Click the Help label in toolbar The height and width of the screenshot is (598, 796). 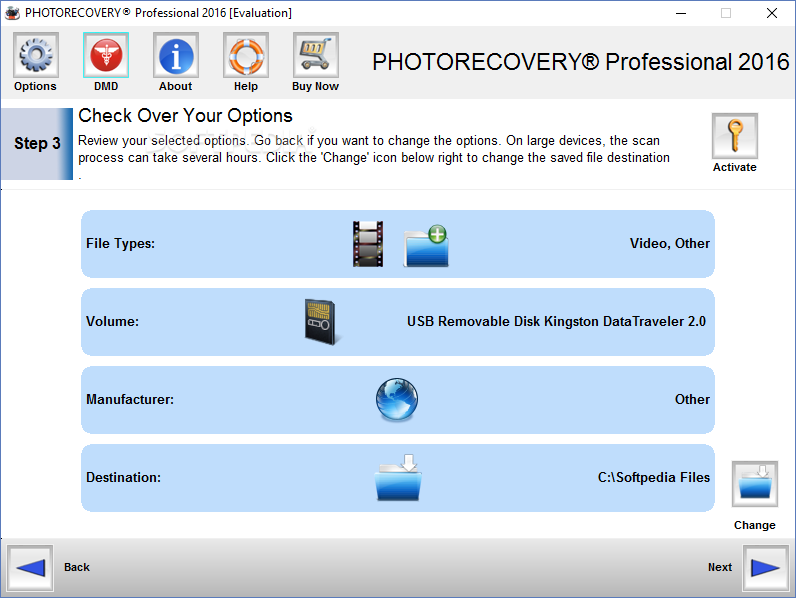tap(246, 86)
